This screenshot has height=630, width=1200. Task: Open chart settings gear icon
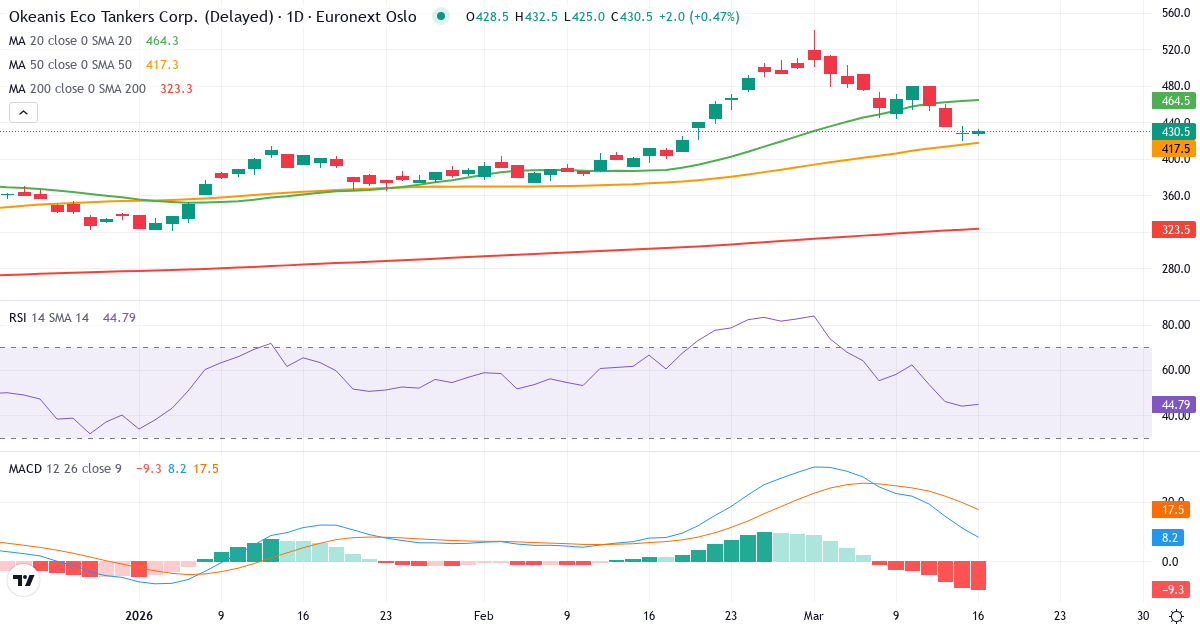(x=1177, y=616)
